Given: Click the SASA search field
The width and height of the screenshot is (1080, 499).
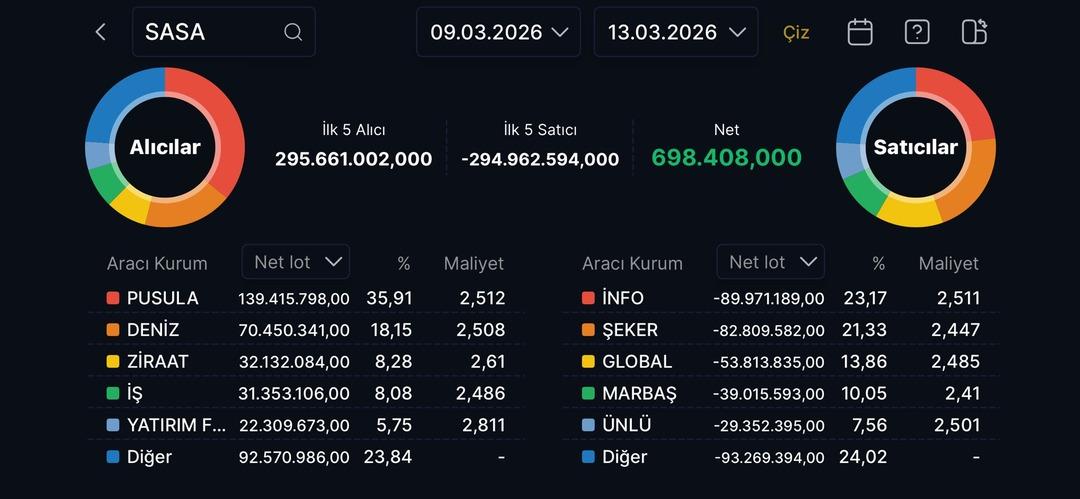Looking at the screenshot, I should pyautogui.click(x=210, y=32).
